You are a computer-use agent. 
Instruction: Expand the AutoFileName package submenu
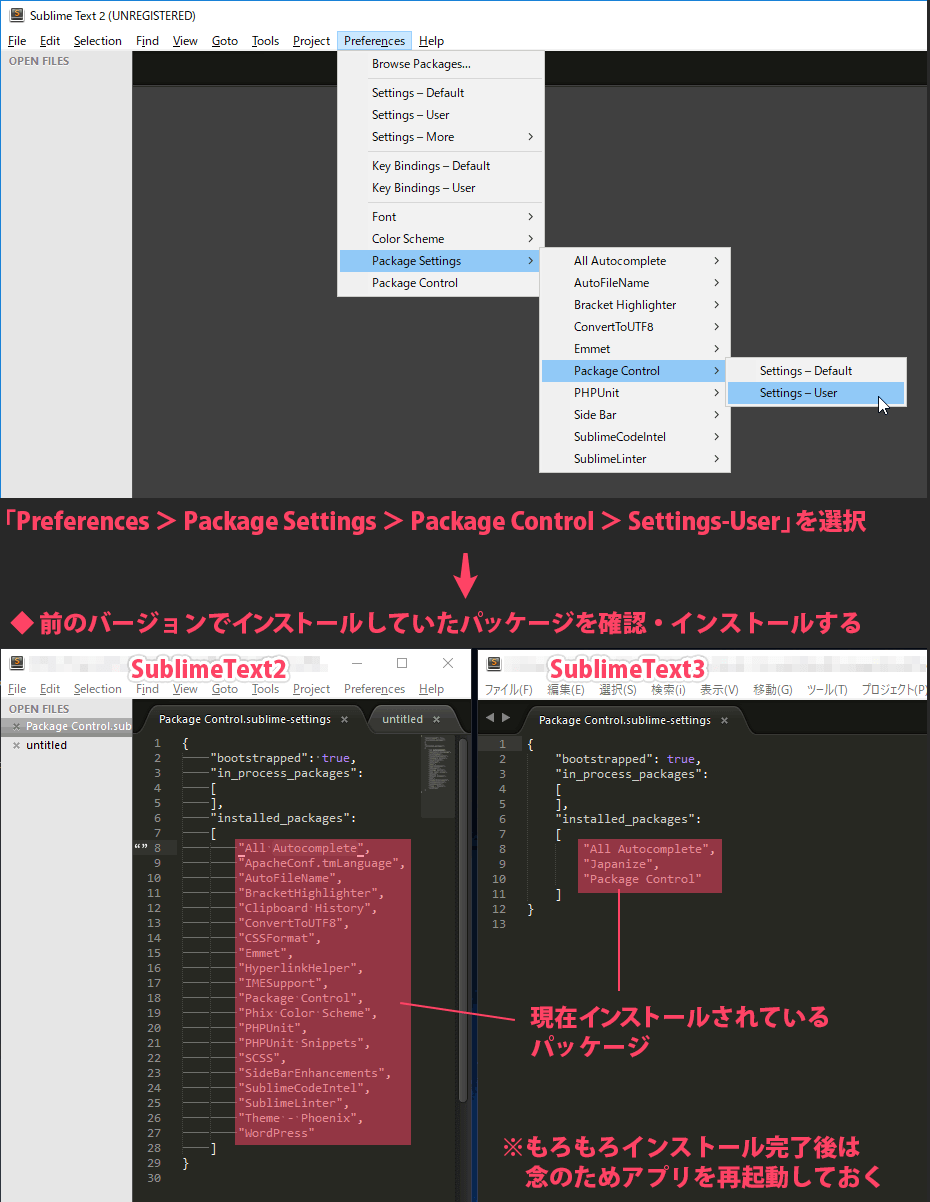point(636,283)
